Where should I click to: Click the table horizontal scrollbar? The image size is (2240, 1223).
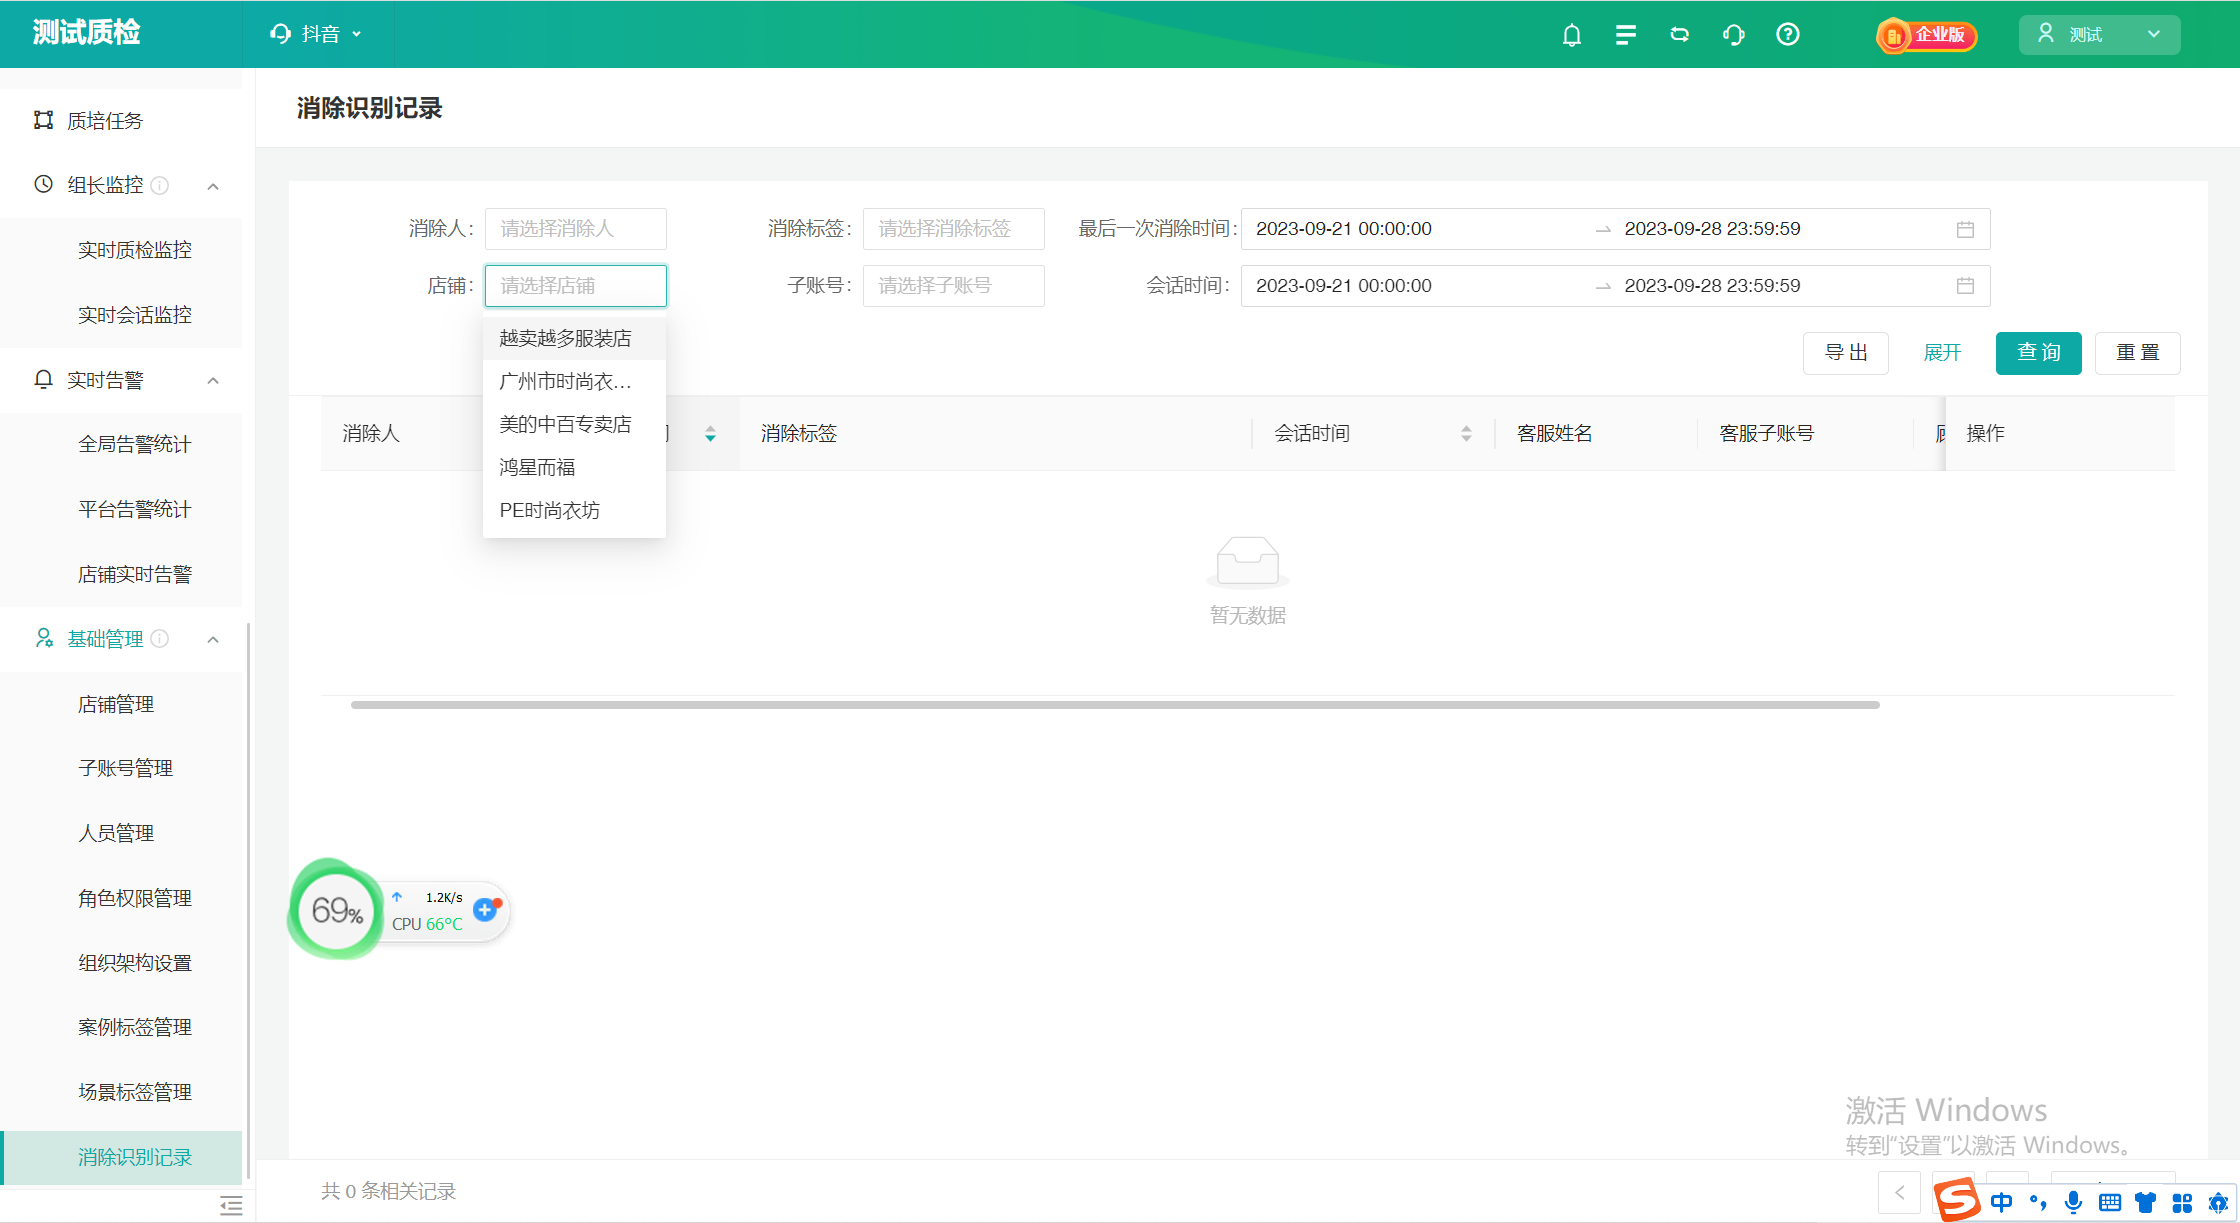point(1115,705)
